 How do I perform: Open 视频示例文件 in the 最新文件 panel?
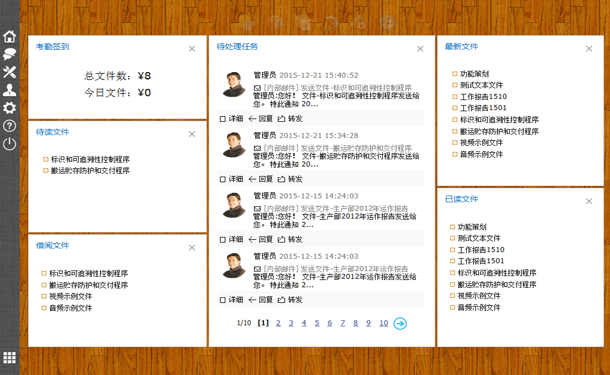481,143
